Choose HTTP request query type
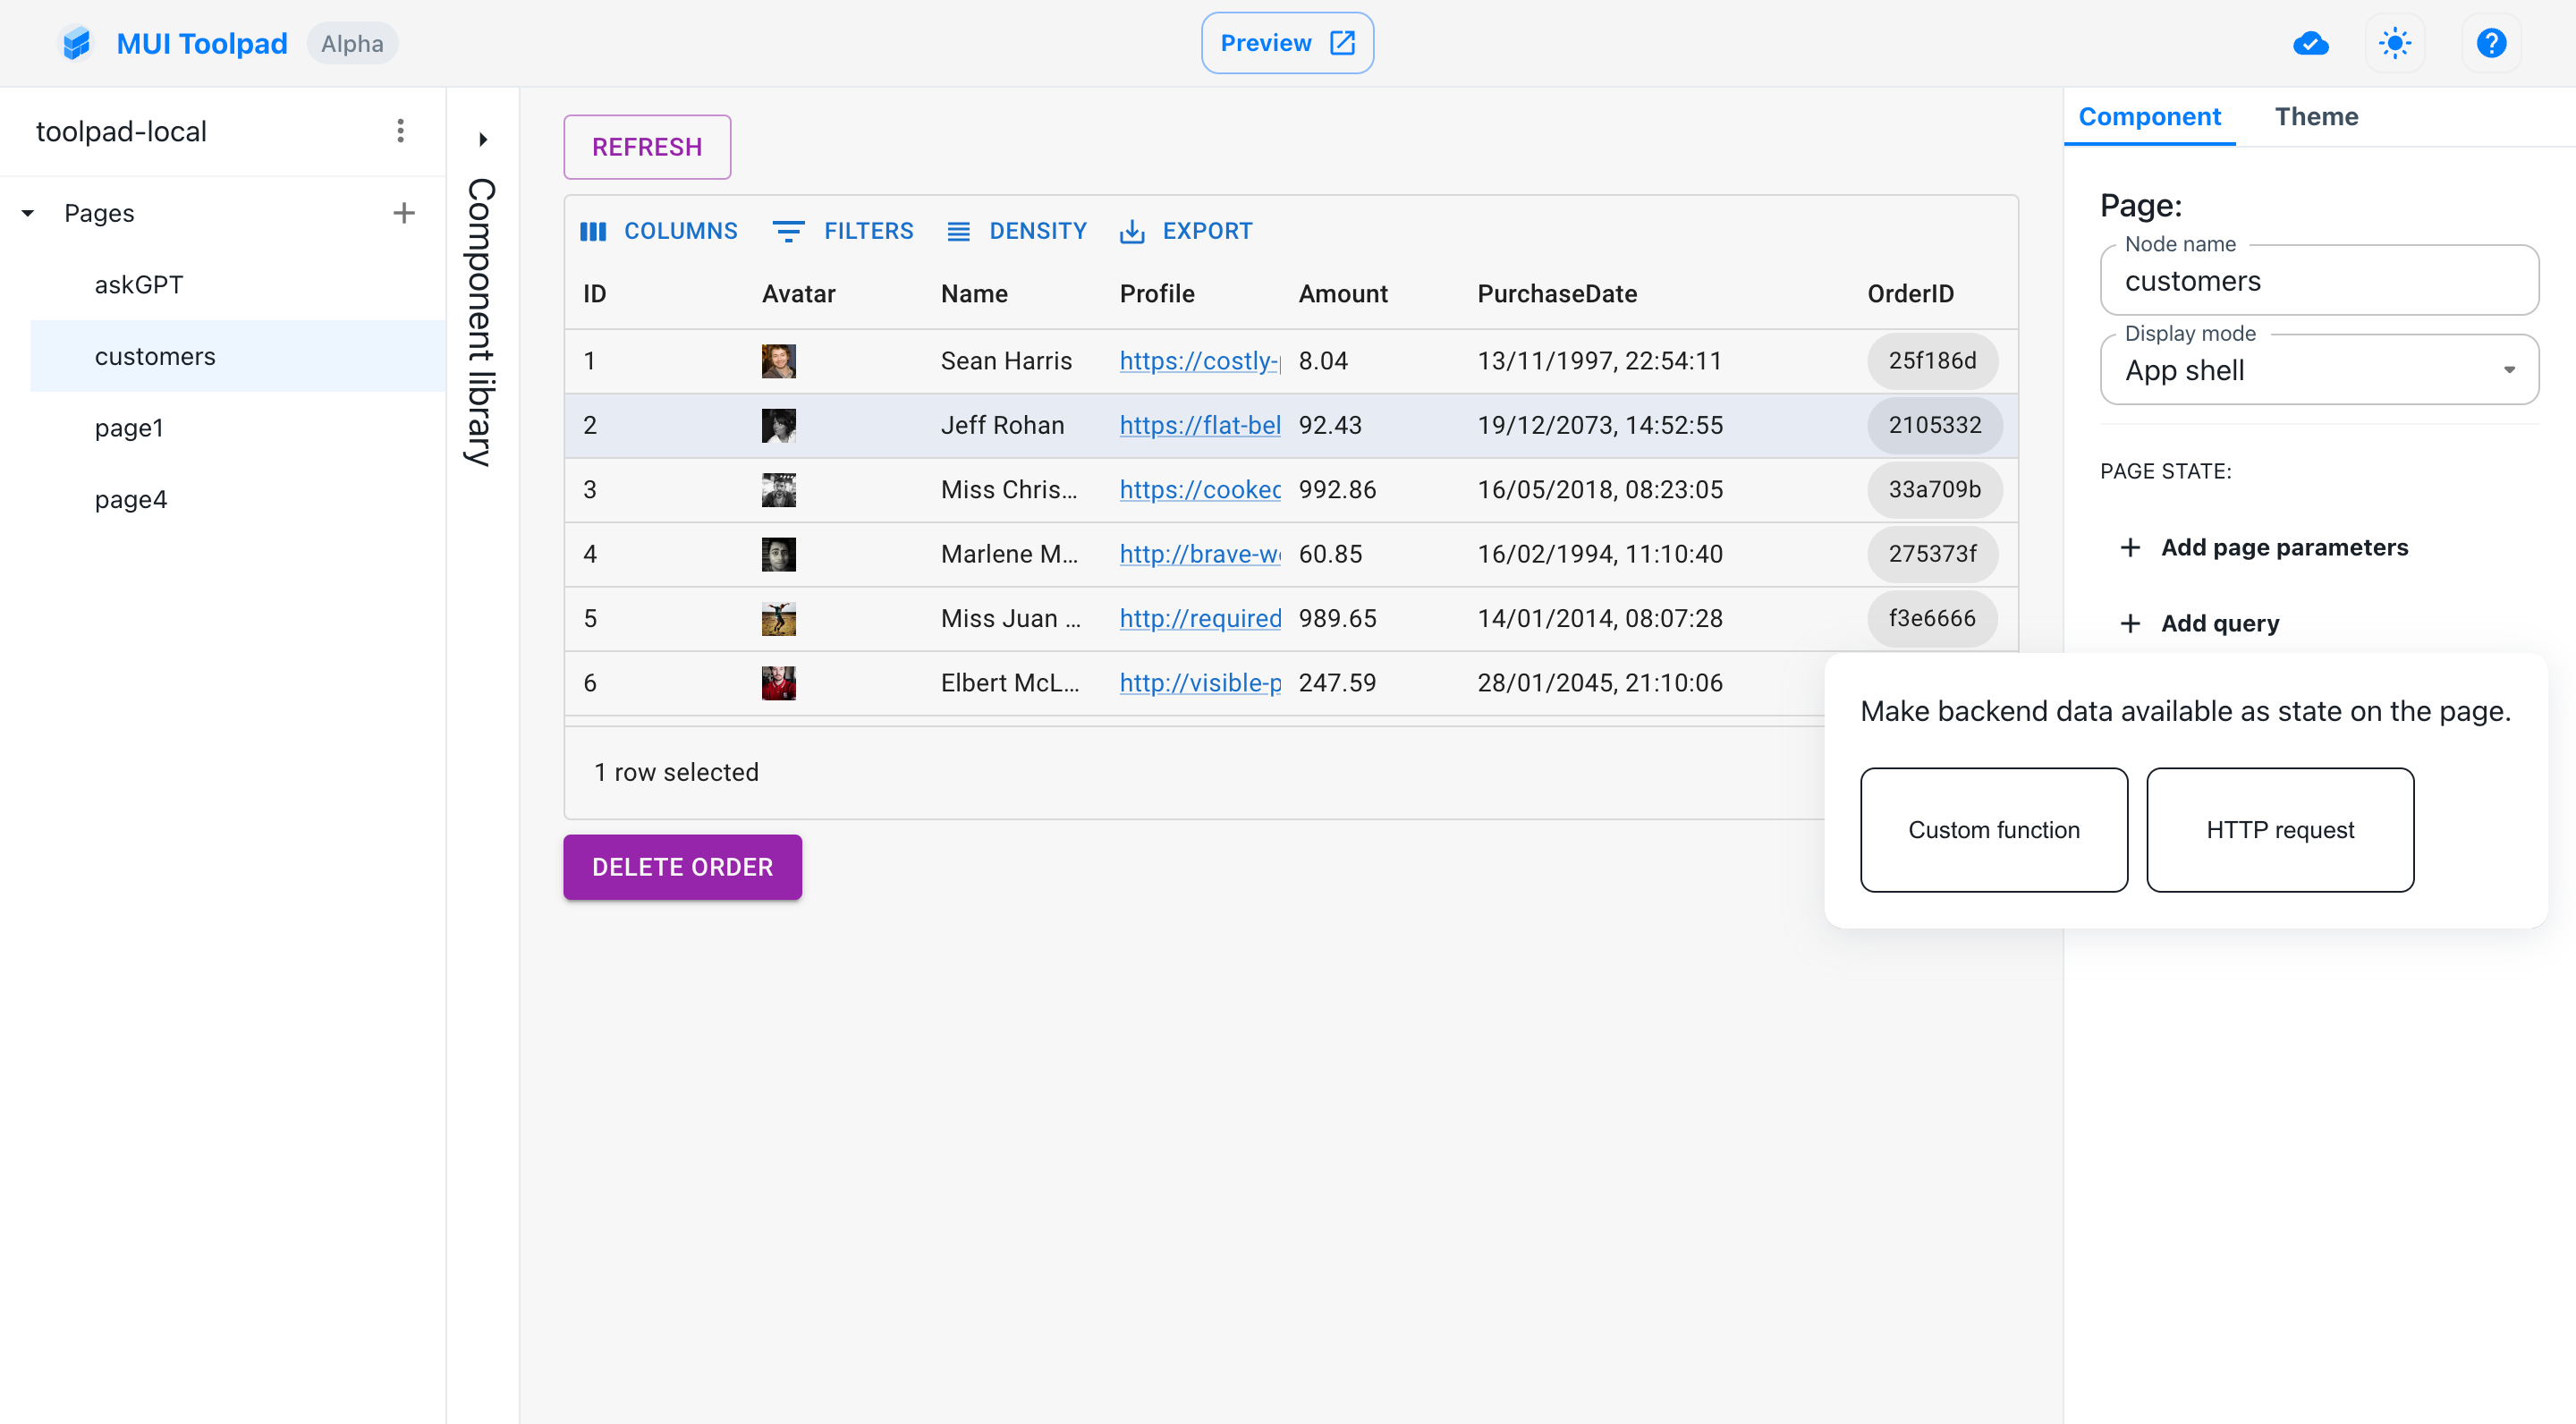This screenshot has width=2576, height=1424. click(x=2279, y=829)
